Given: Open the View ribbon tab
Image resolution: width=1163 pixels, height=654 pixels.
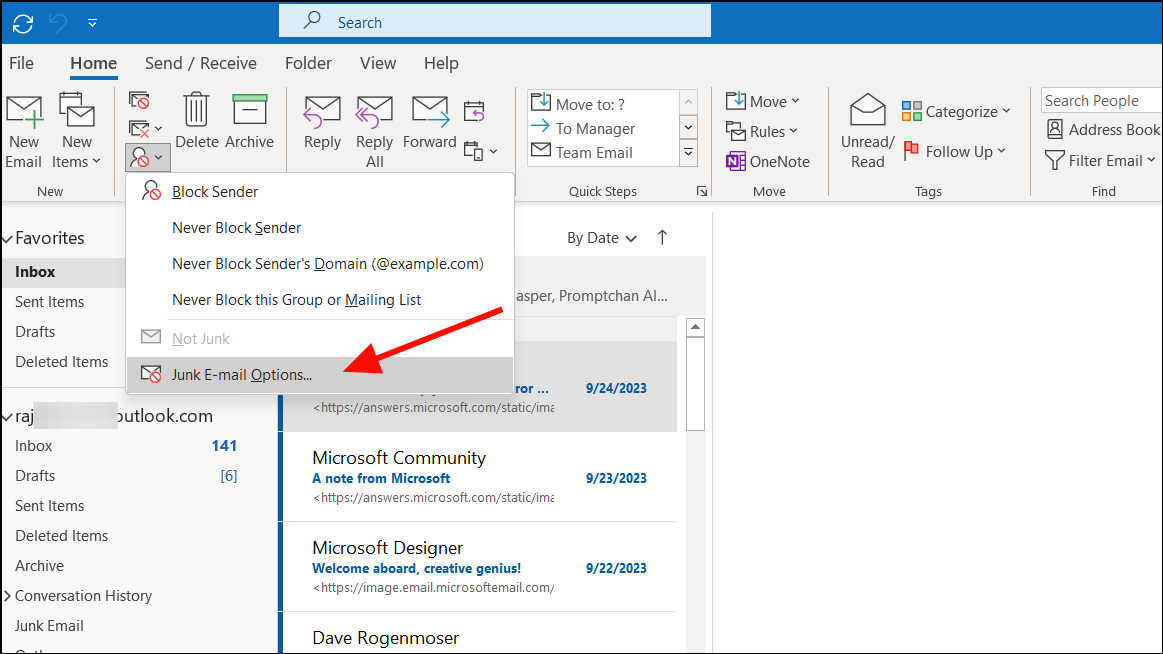Looking at the screenshot, I should 378,63.
